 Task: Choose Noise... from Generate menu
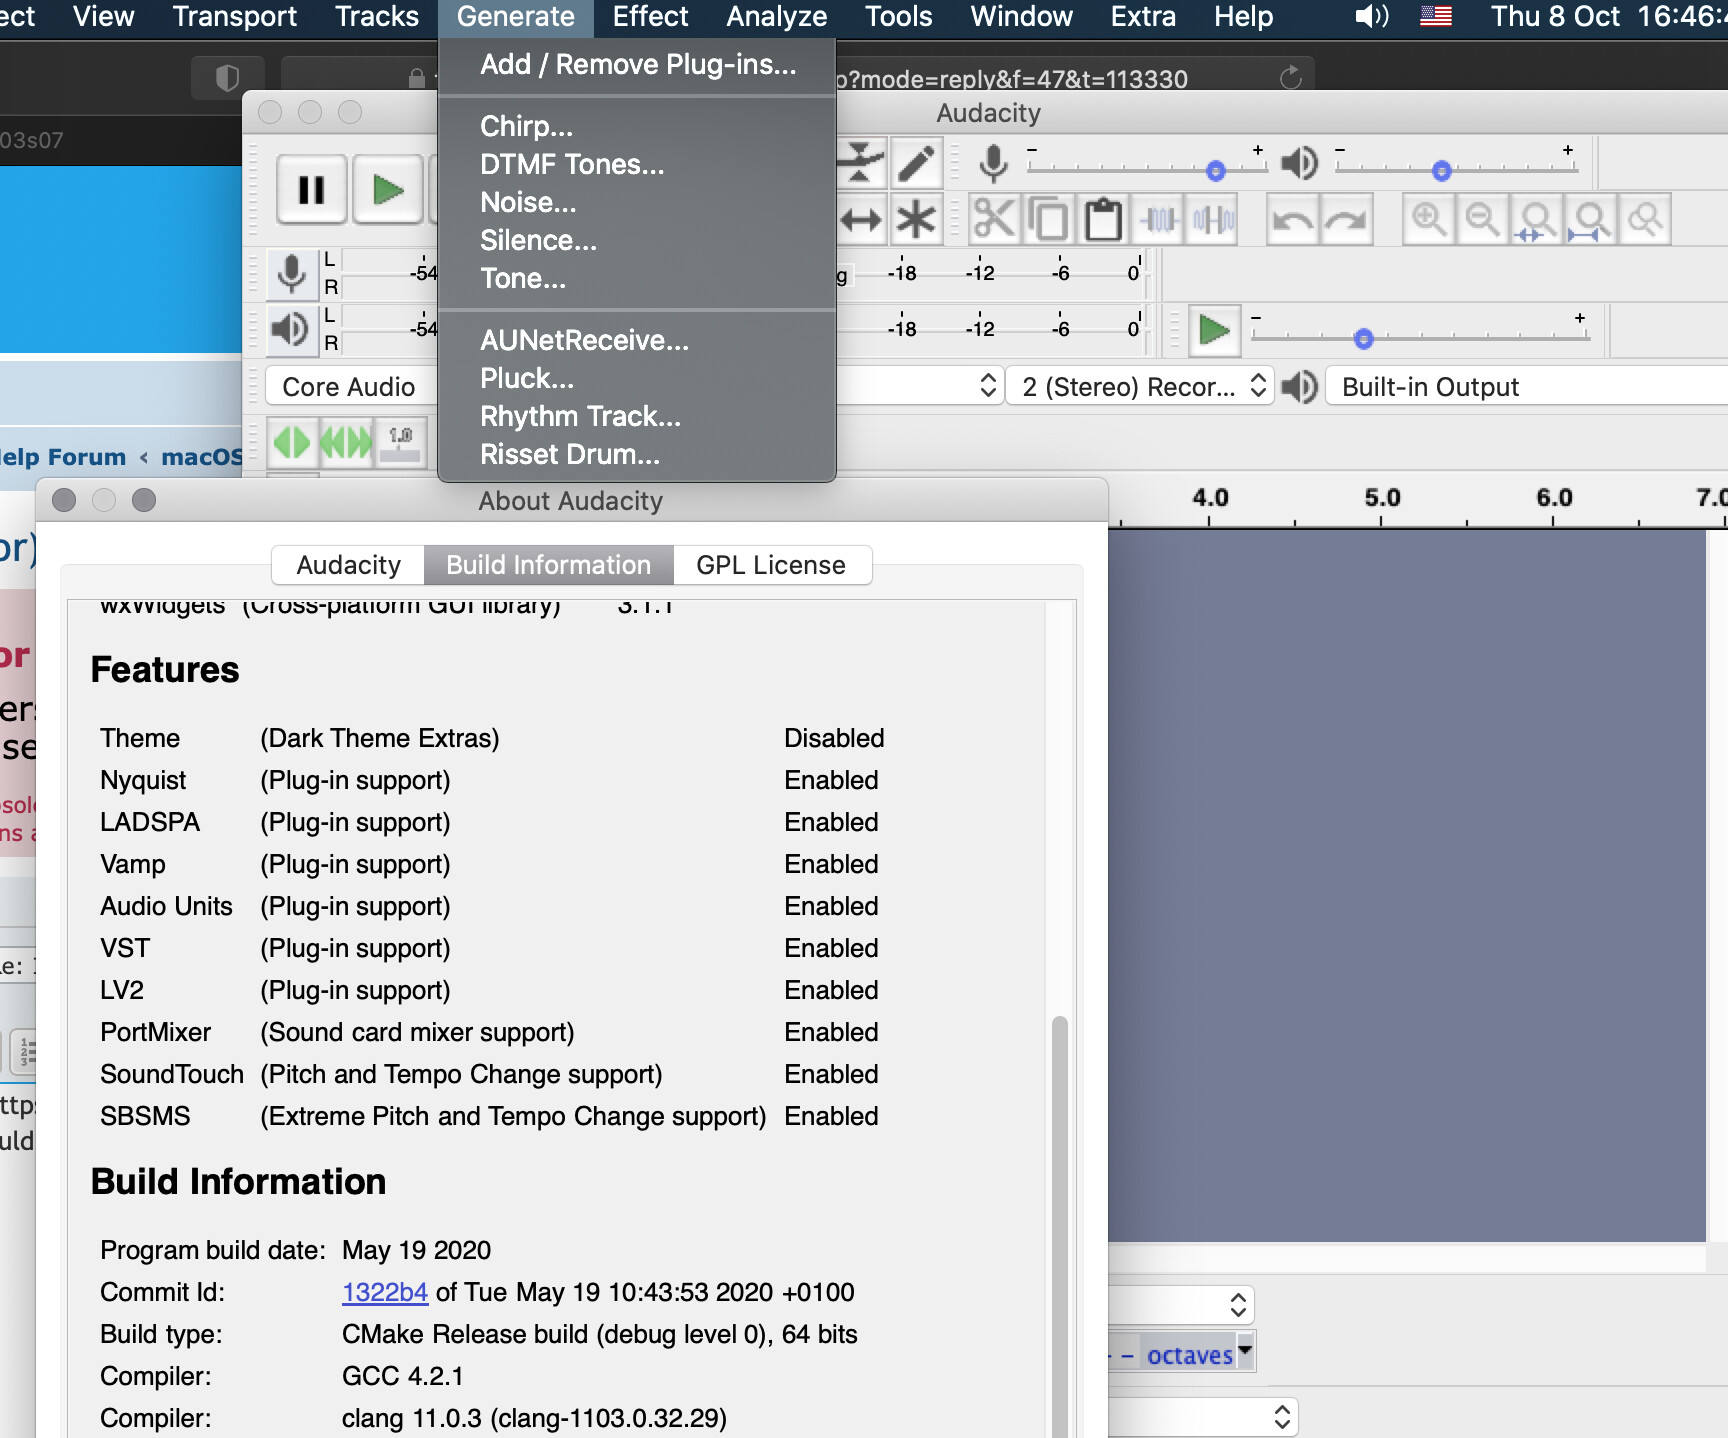coord(637,202)
